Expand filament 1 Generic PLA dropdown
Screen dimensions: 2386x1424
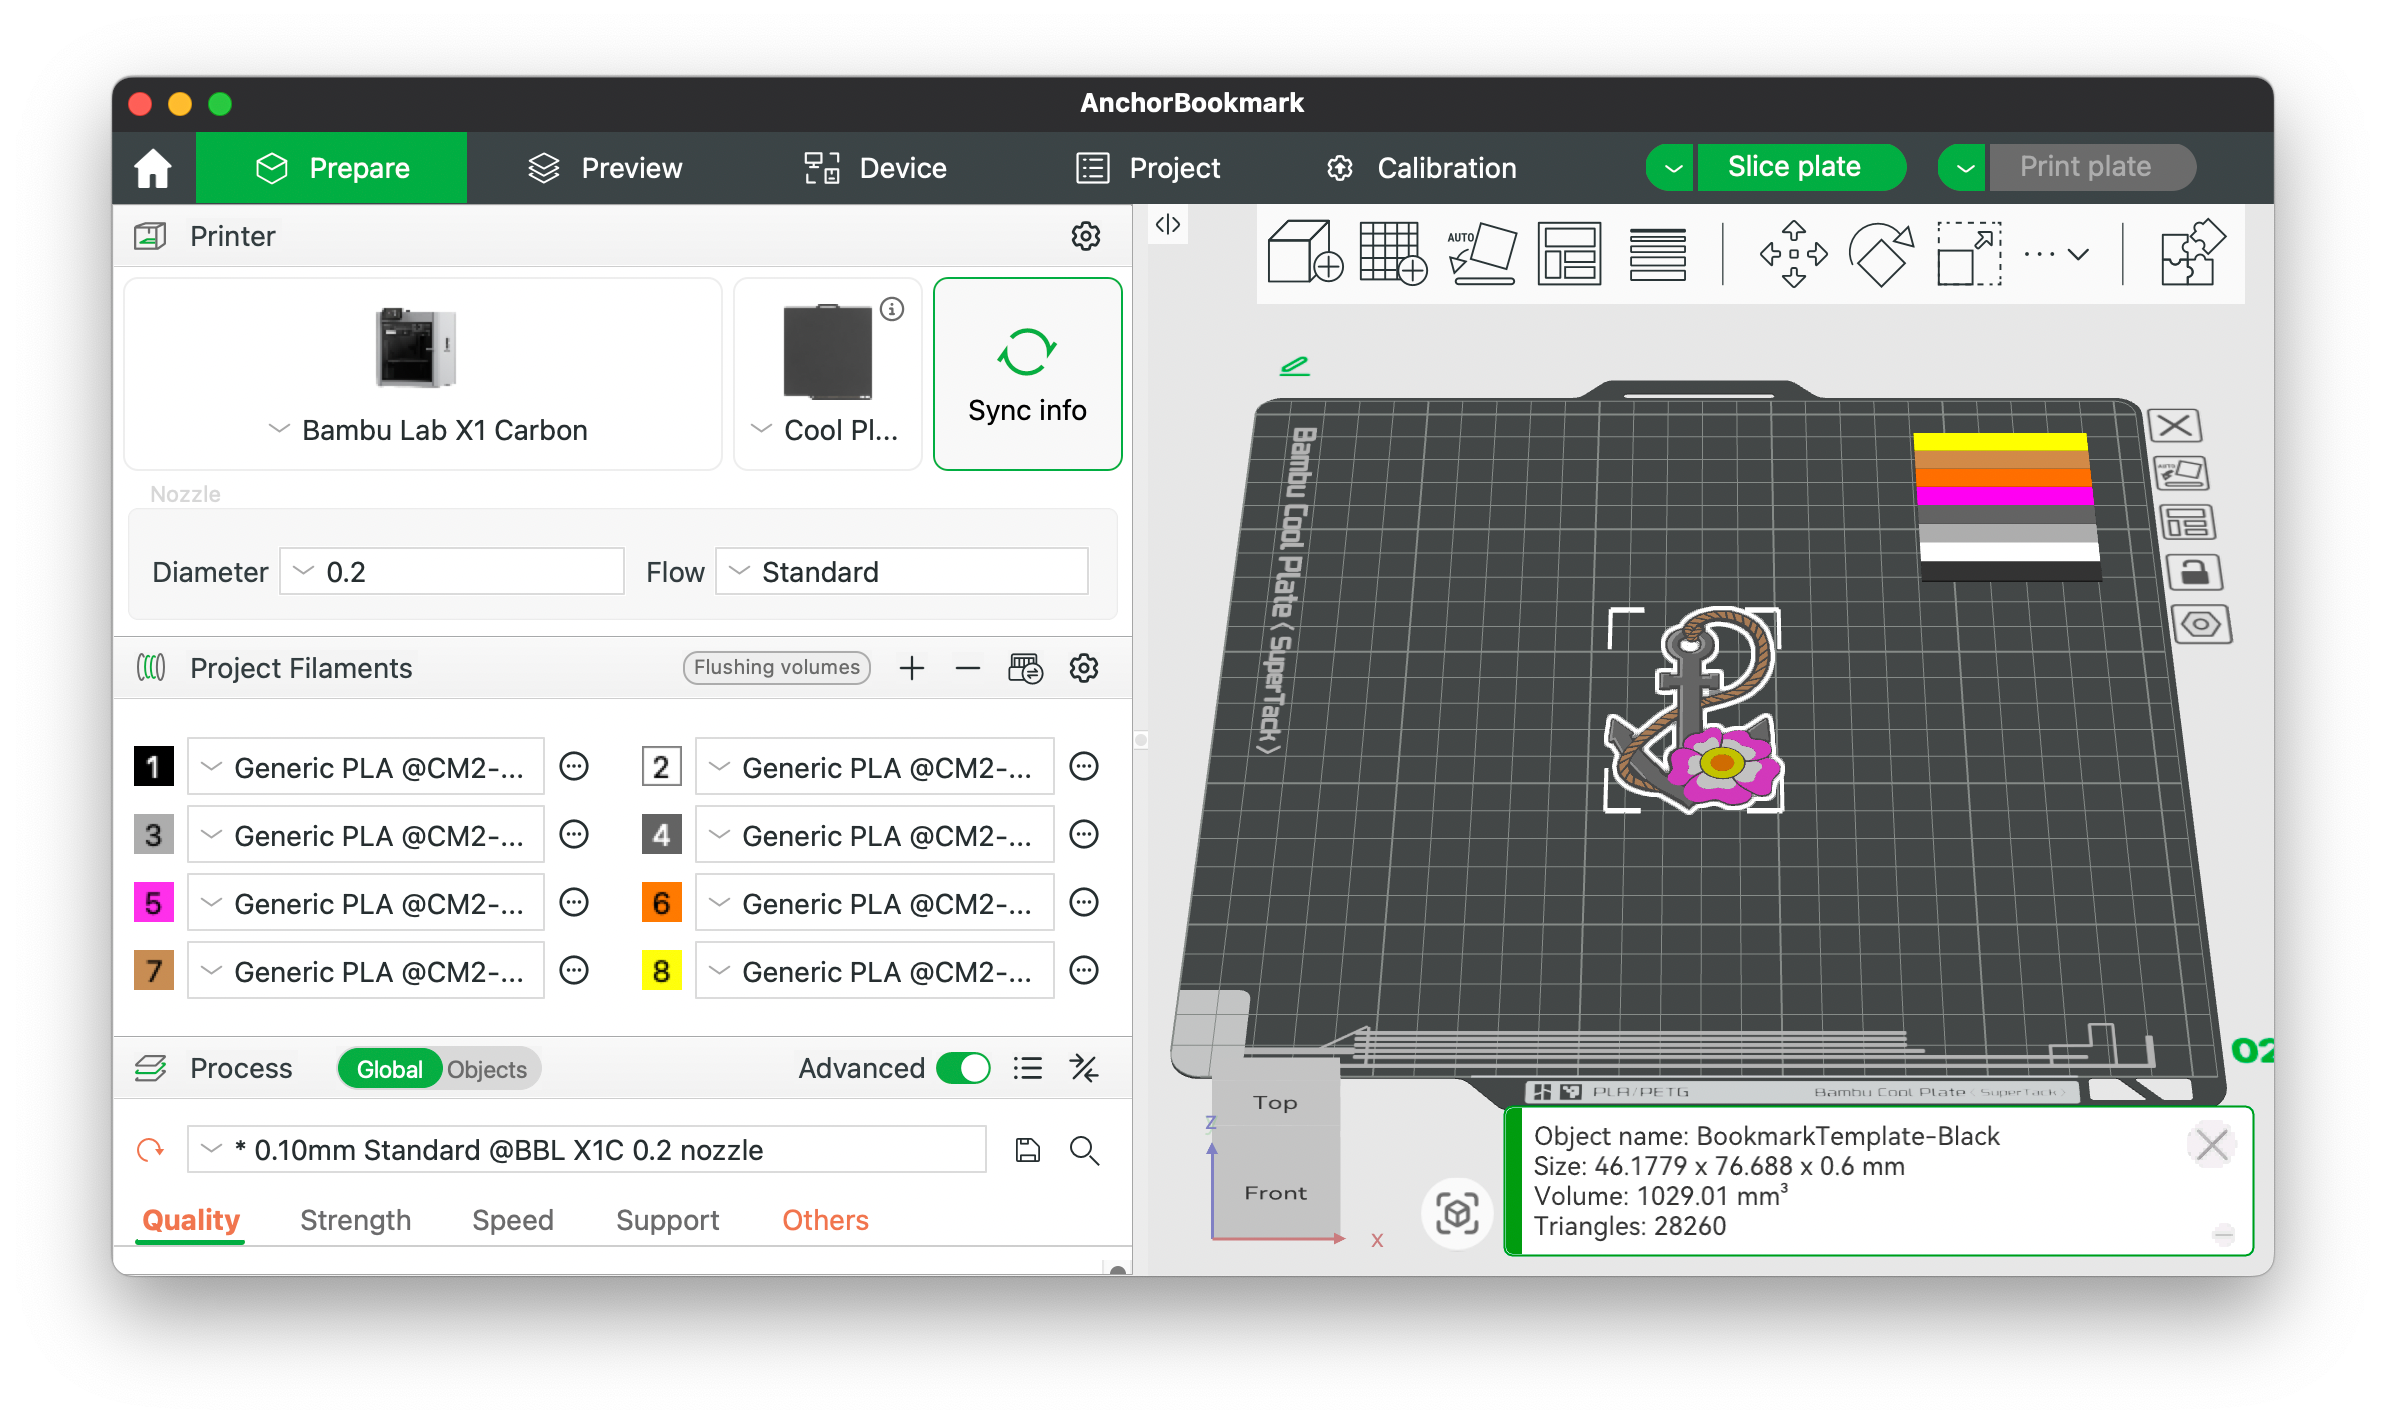(366, 767)
